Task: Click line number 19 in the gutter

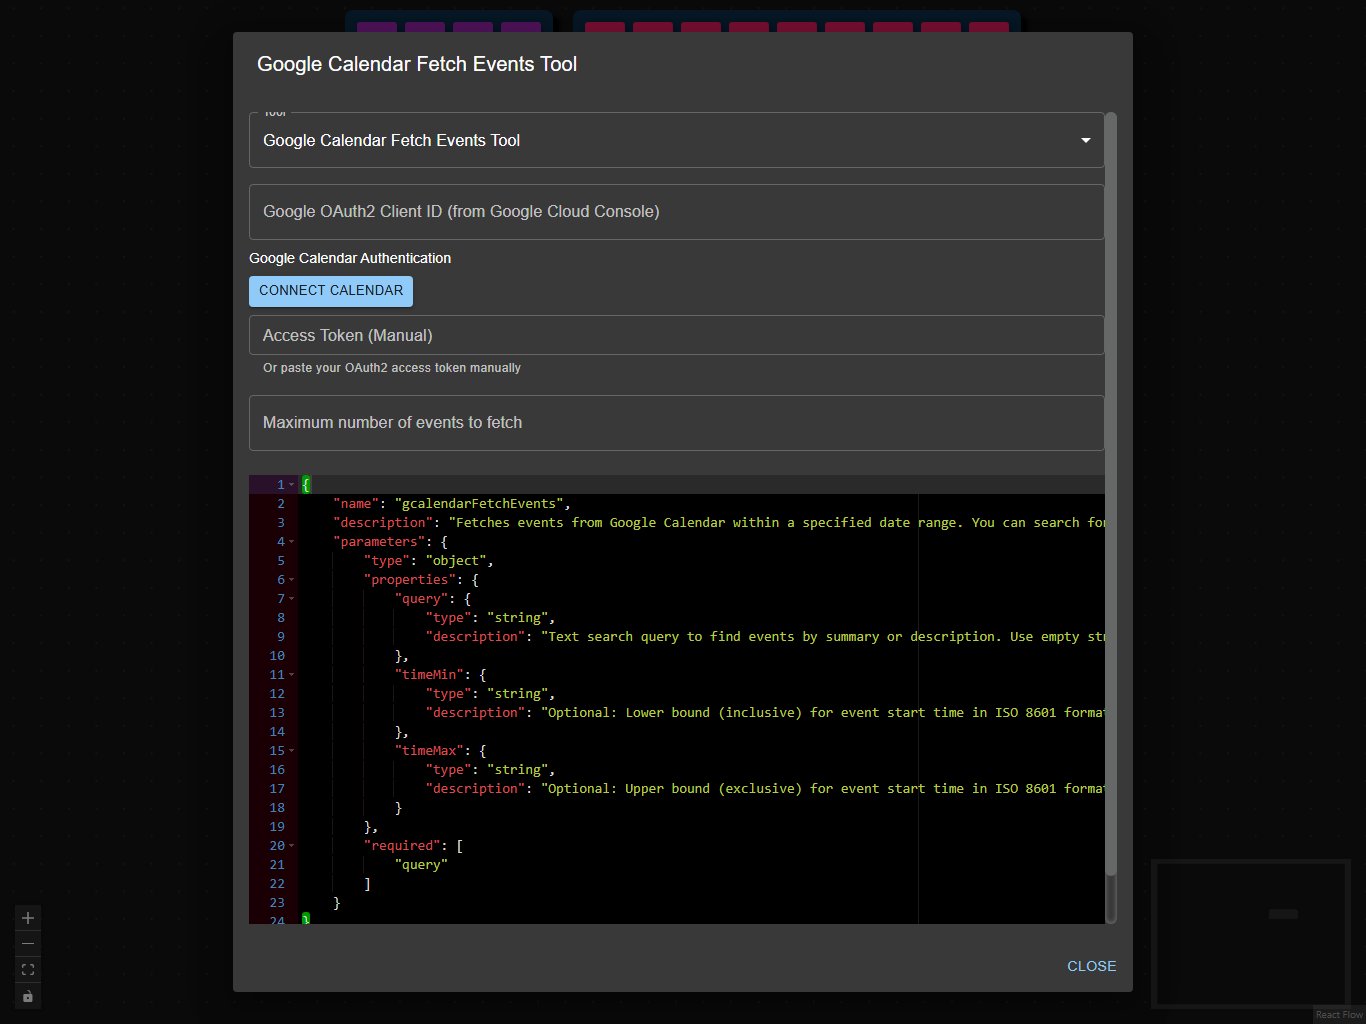Action: (x=277, y=827)
